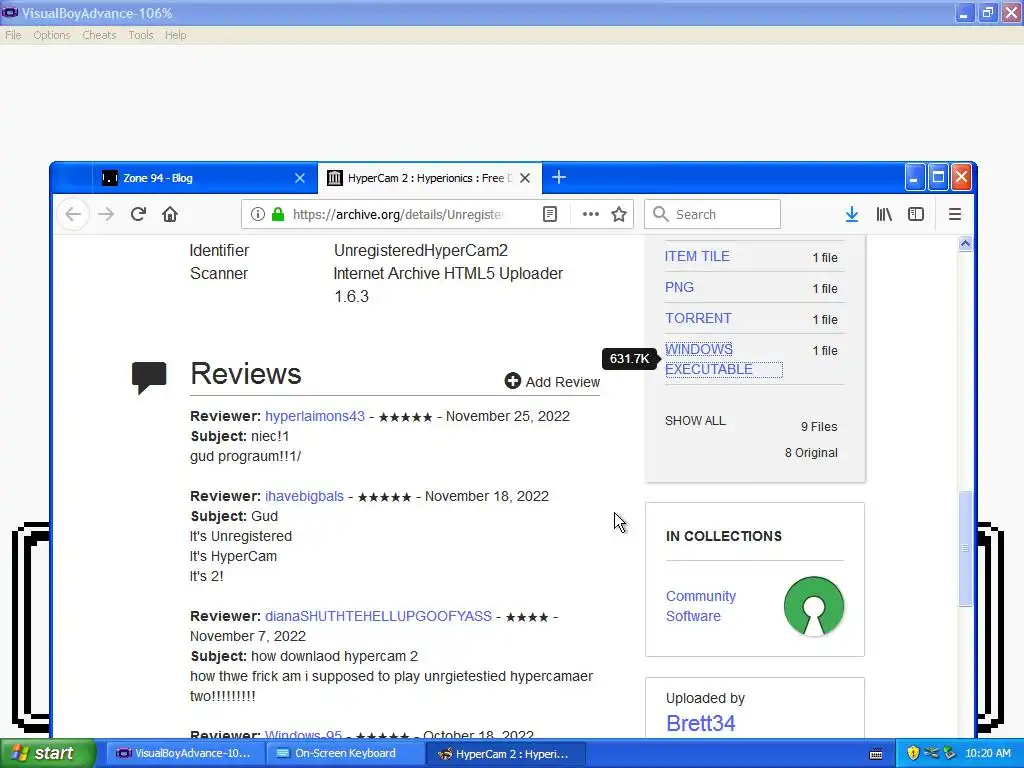This screenshot has height=768, width=1024.
Task: Click the UnregisteredHyperCam2 identifier value
Action: [x=421, y=251]
